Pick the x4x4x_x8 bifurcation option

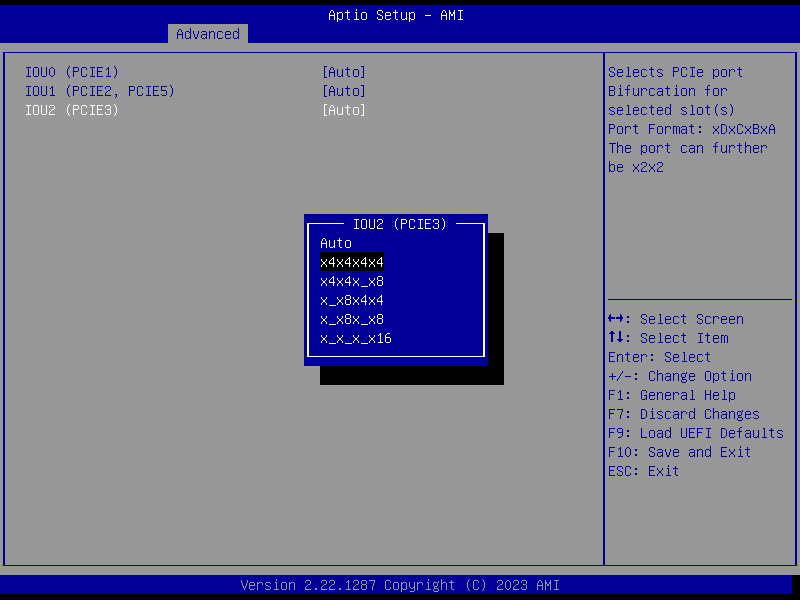(x=352, y=281)
